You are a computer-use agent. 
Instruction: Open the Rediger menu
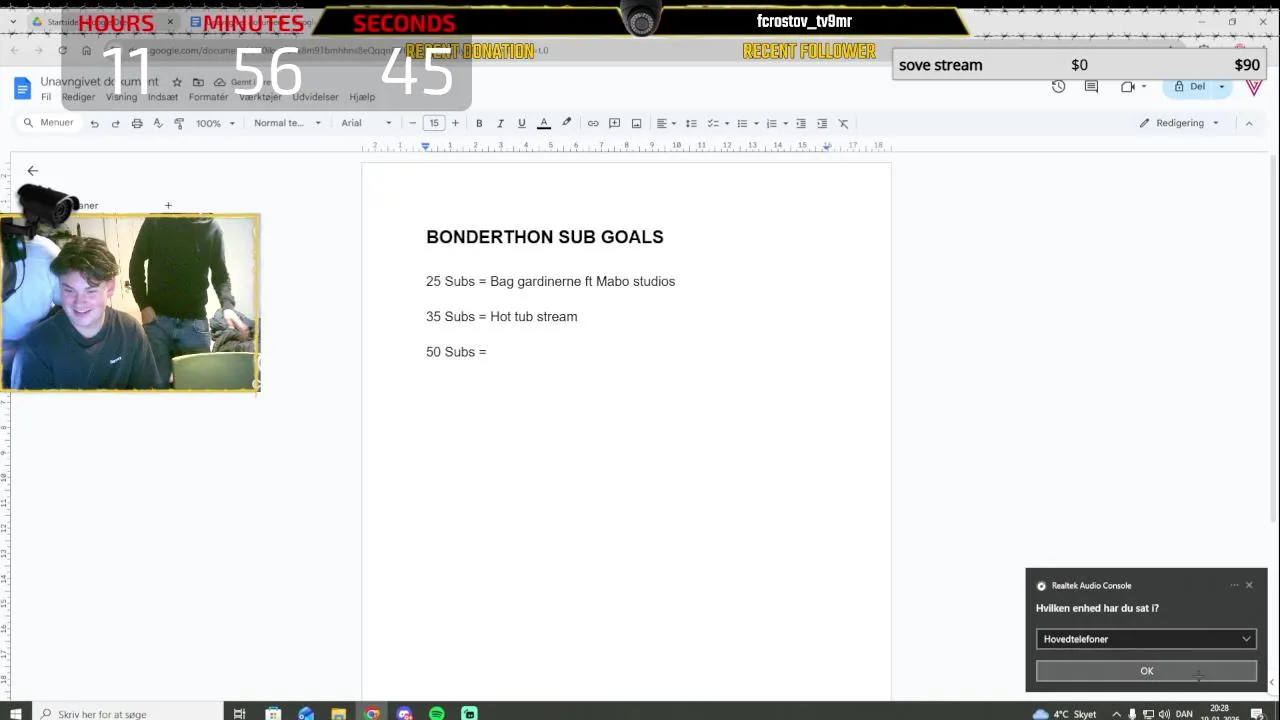tap(78, 97)
